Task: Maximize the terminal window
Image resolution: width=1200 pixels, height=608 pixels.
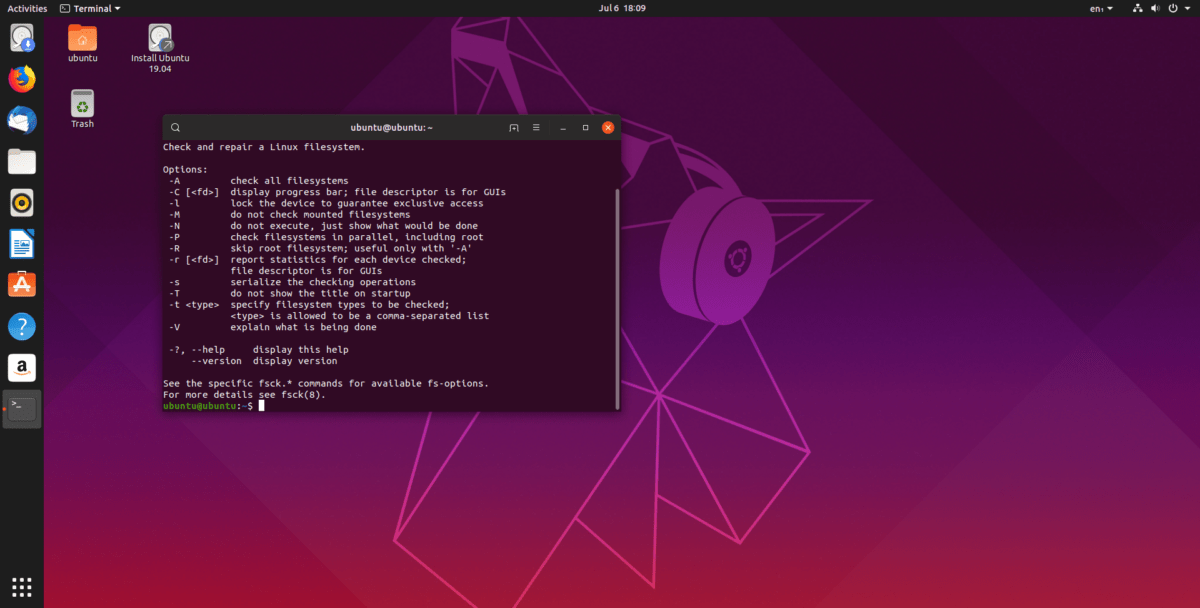Action: coord(585,128)
